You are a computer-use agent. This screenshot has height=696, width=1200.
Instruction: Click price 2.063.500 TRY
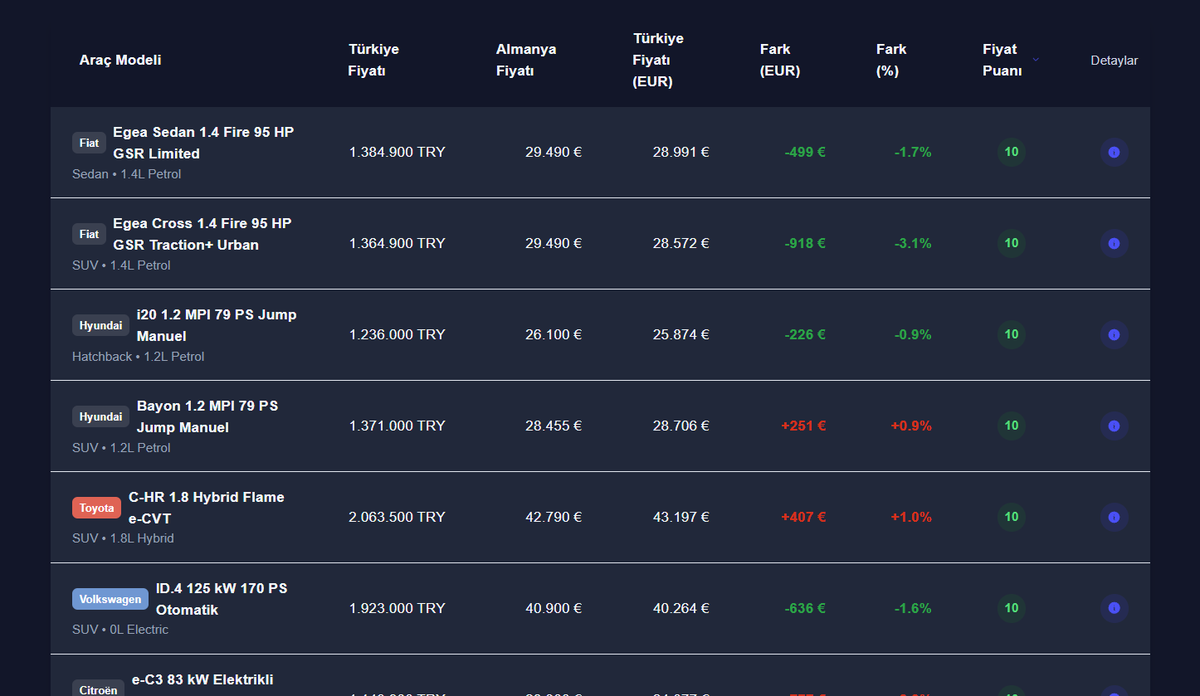tap(397, 517)
